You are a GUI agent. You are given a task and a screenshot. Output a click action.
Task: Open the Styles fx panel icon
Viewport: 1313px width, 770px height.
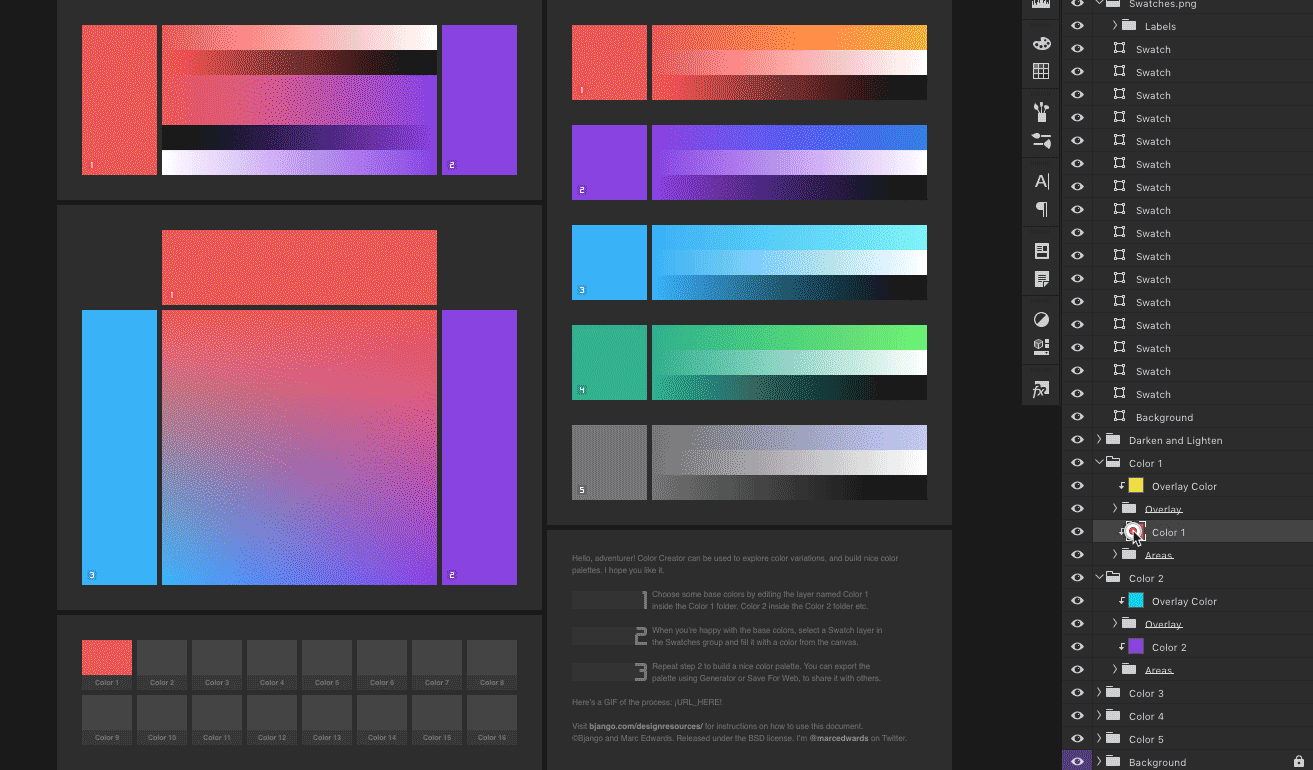(1041, 389)
